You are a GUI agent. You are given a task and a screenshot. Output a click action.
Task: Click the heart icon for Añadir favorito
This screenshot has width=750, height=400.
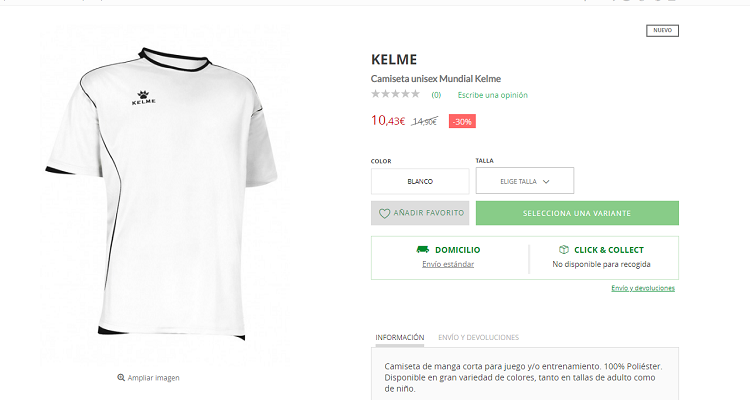pyautogui.click(x=384, y=213)
